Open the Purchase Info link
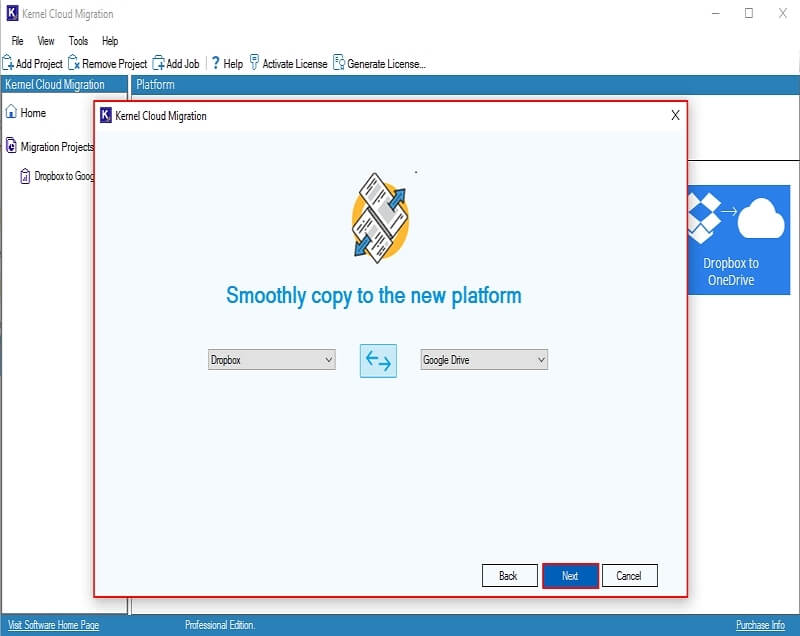The width and height of the screenshot is (800, 636). [x=760, y=625]
